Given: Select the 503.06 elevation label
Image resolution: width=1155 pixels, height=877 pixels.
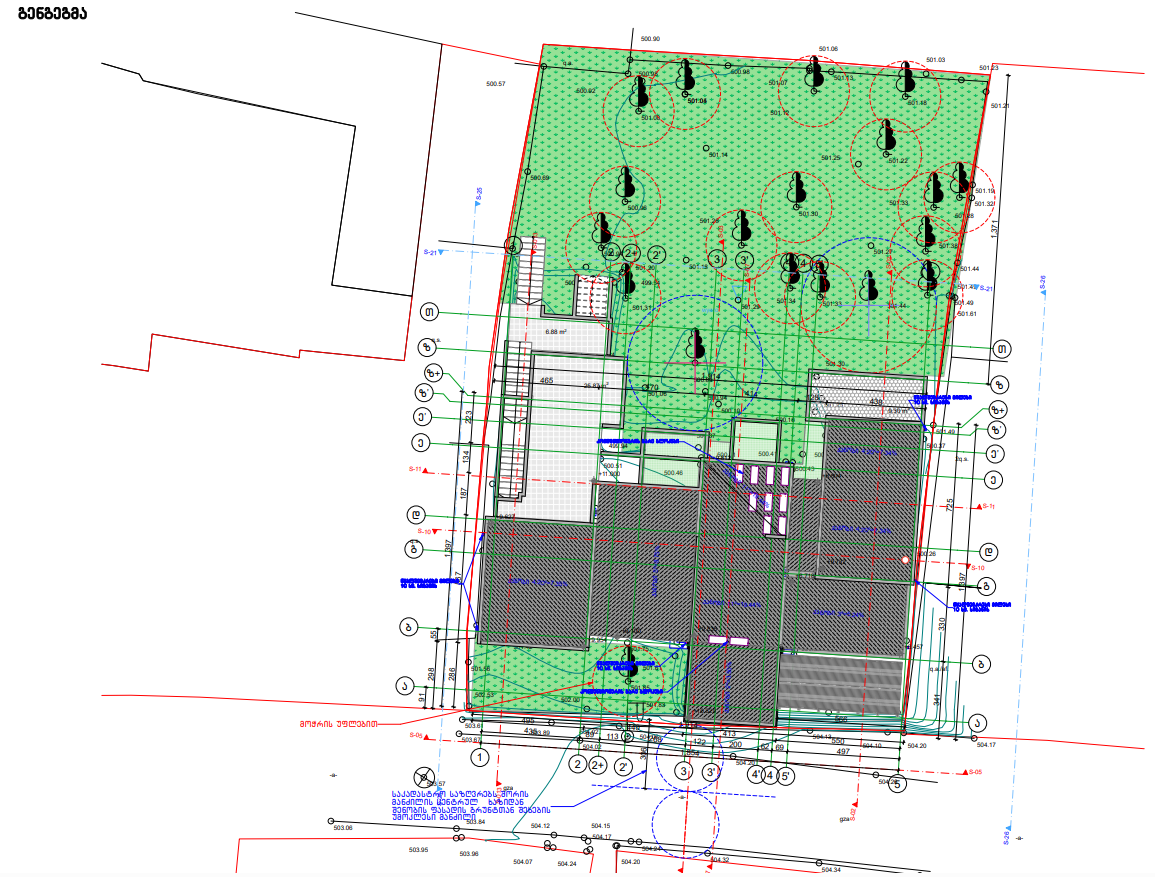Looking at the screenshot, I should pos(343,828).
